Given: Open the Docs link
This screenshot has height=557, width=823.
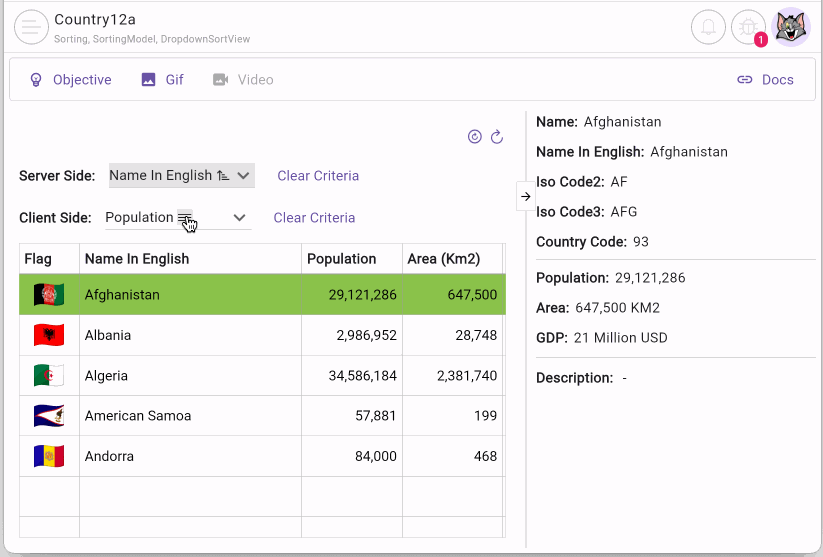Looking at the screenshot, I should [765, 80].
